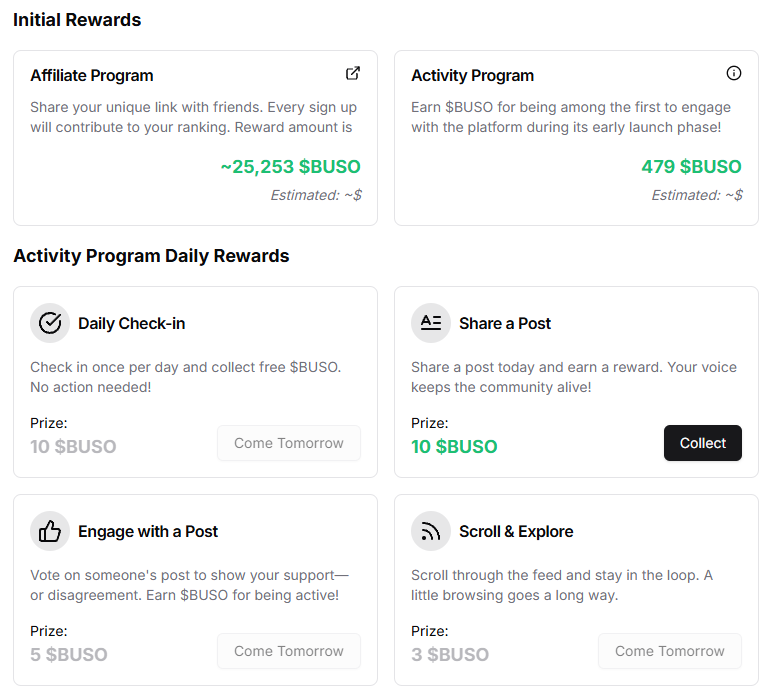Click the Daily Check-in title

131,323
